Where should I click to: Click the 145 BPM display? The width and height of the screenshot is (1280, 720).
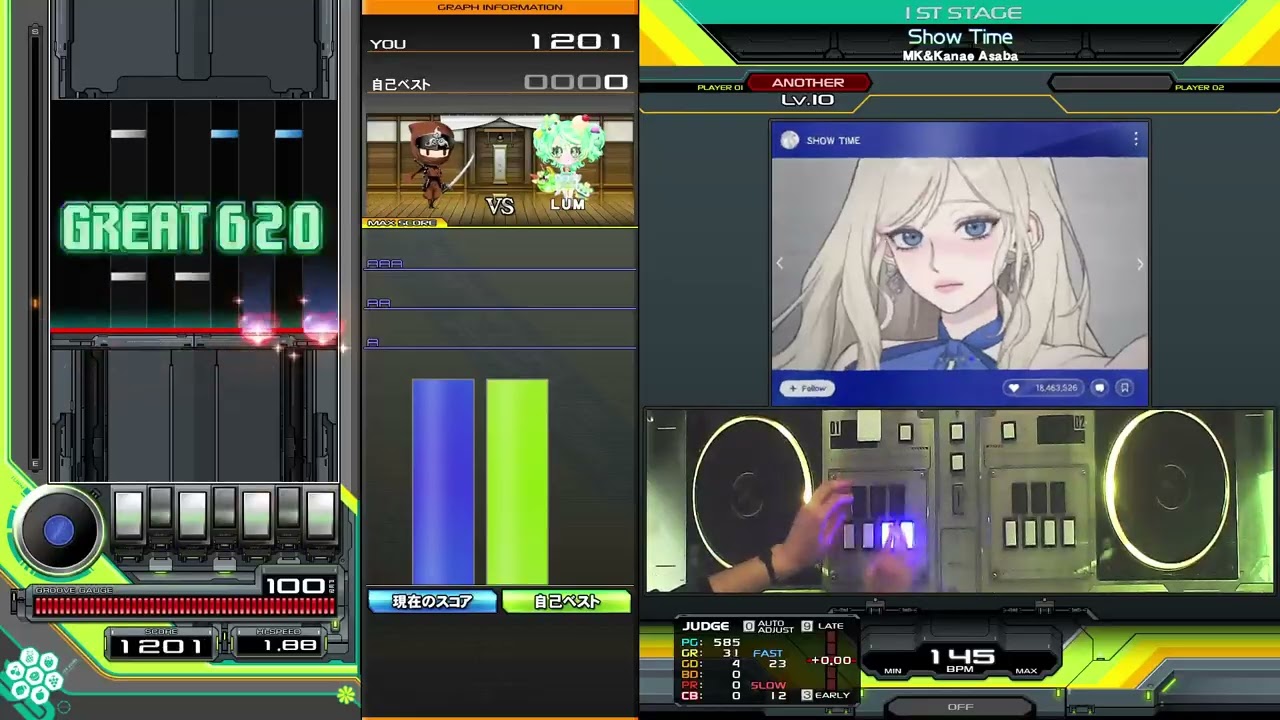click(x=962, y=659)
